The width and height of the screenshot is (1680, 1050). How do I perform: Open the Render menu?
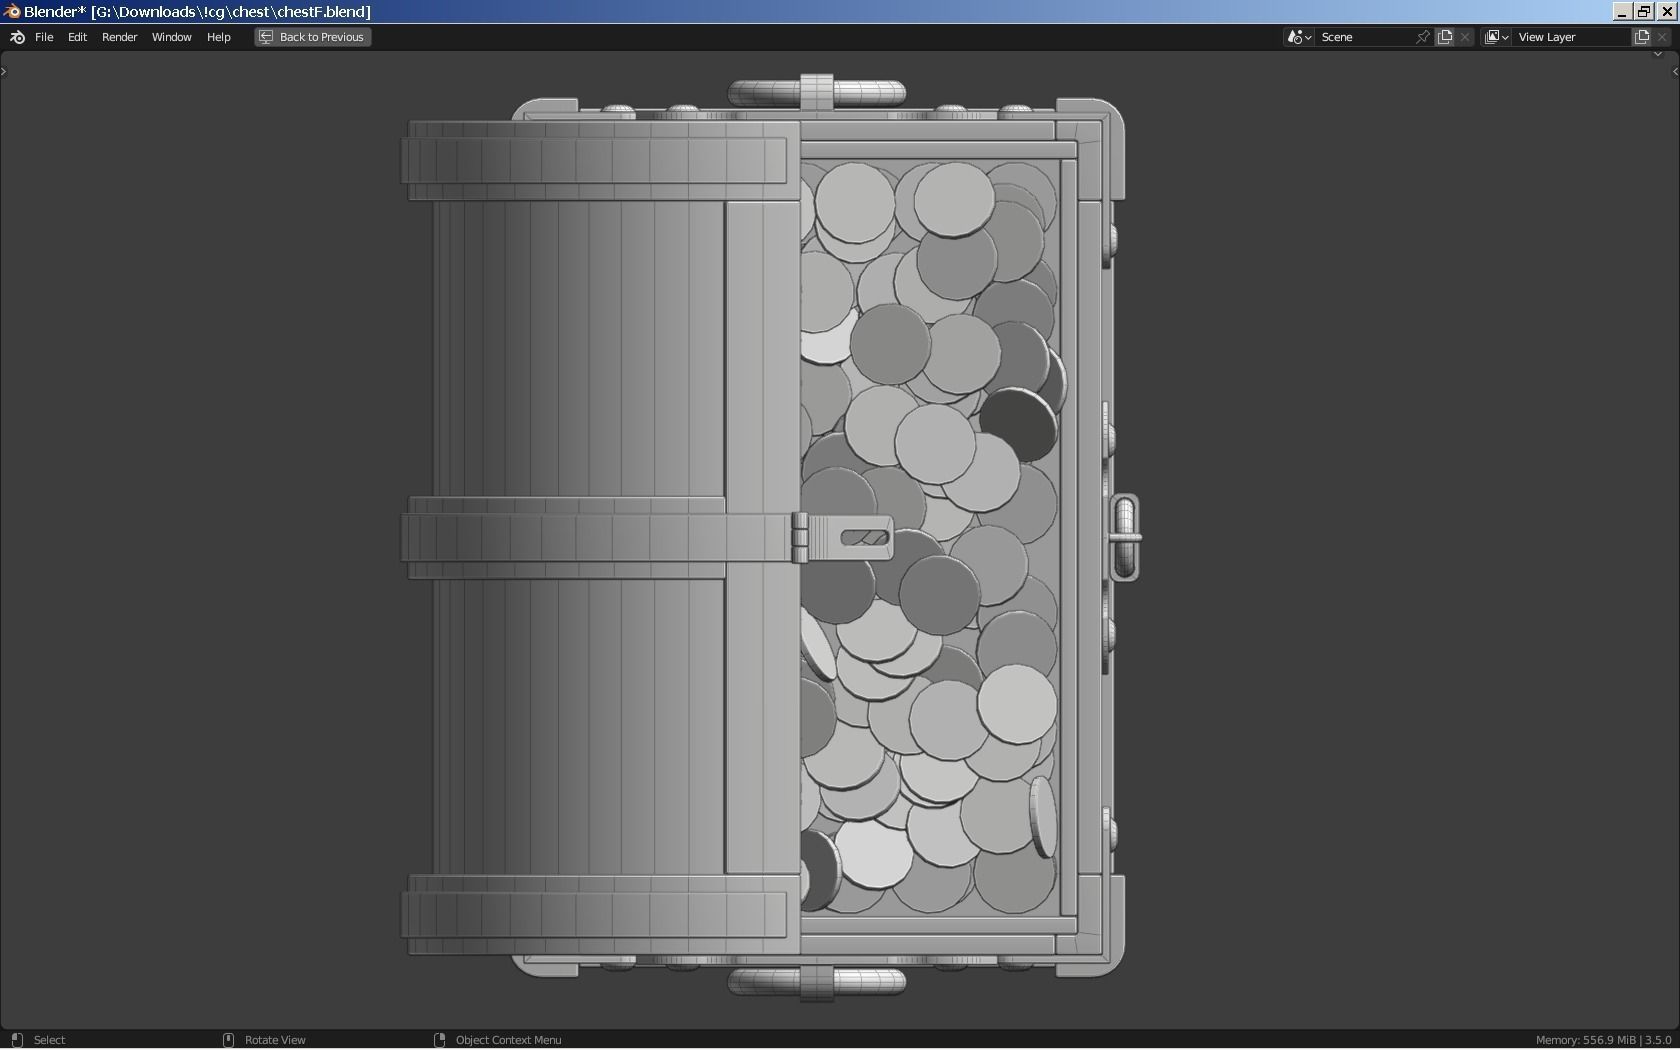119,37
